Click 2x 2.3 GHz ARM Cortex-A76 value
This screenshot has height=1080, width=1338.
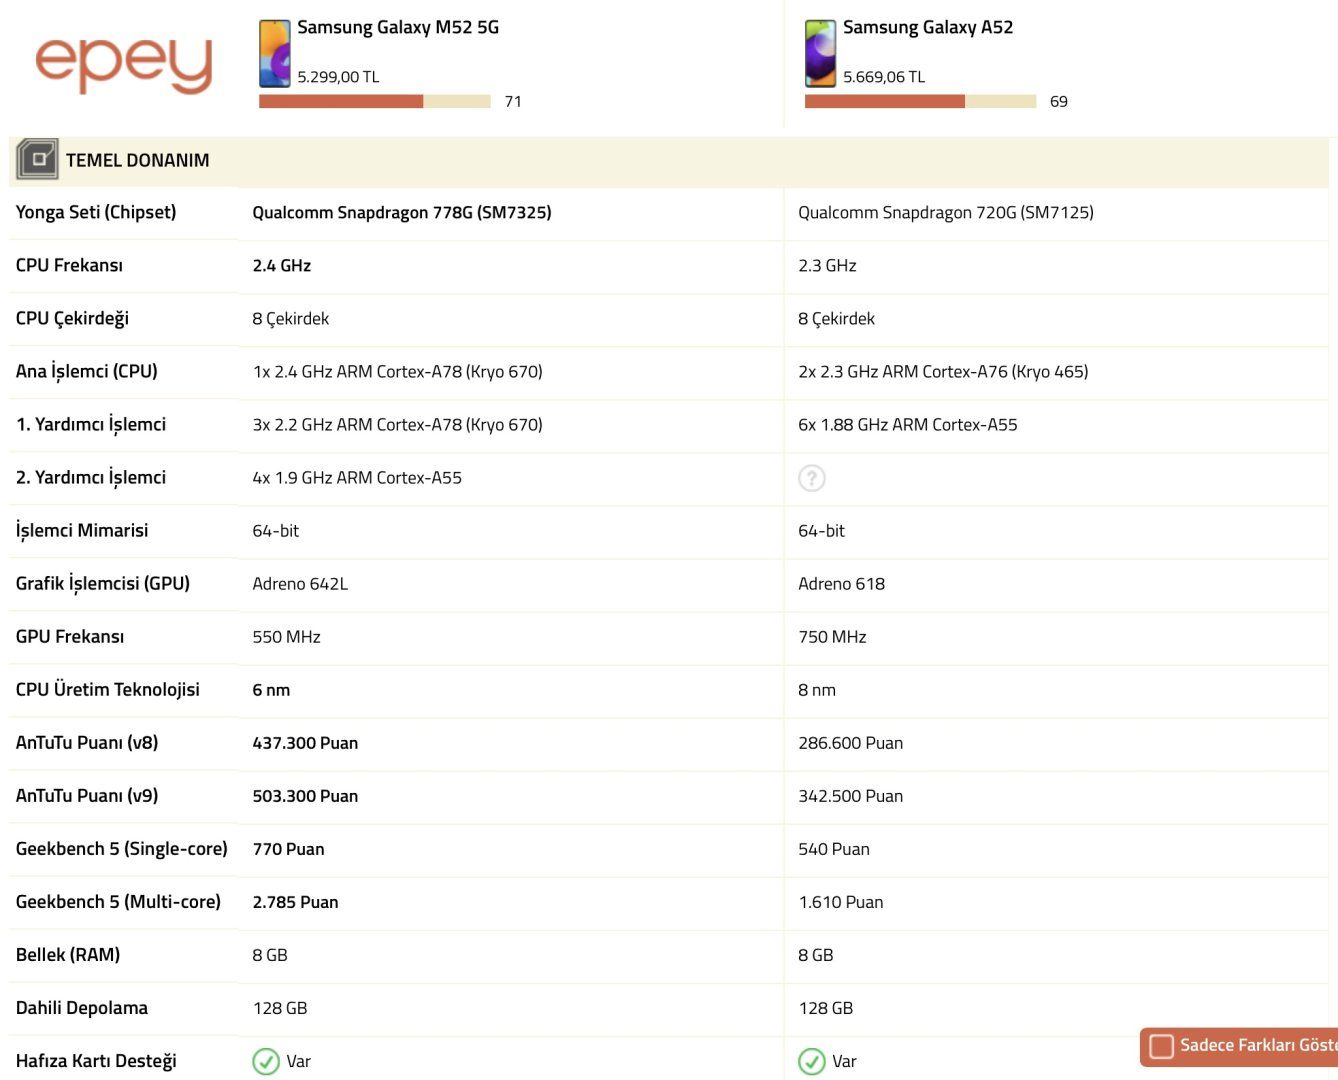pos(943,371)
